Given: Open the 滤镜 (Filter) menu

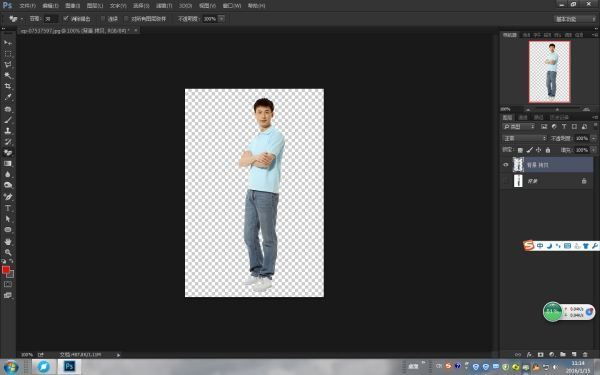Looking at the screenshot, I should (164, 6).
